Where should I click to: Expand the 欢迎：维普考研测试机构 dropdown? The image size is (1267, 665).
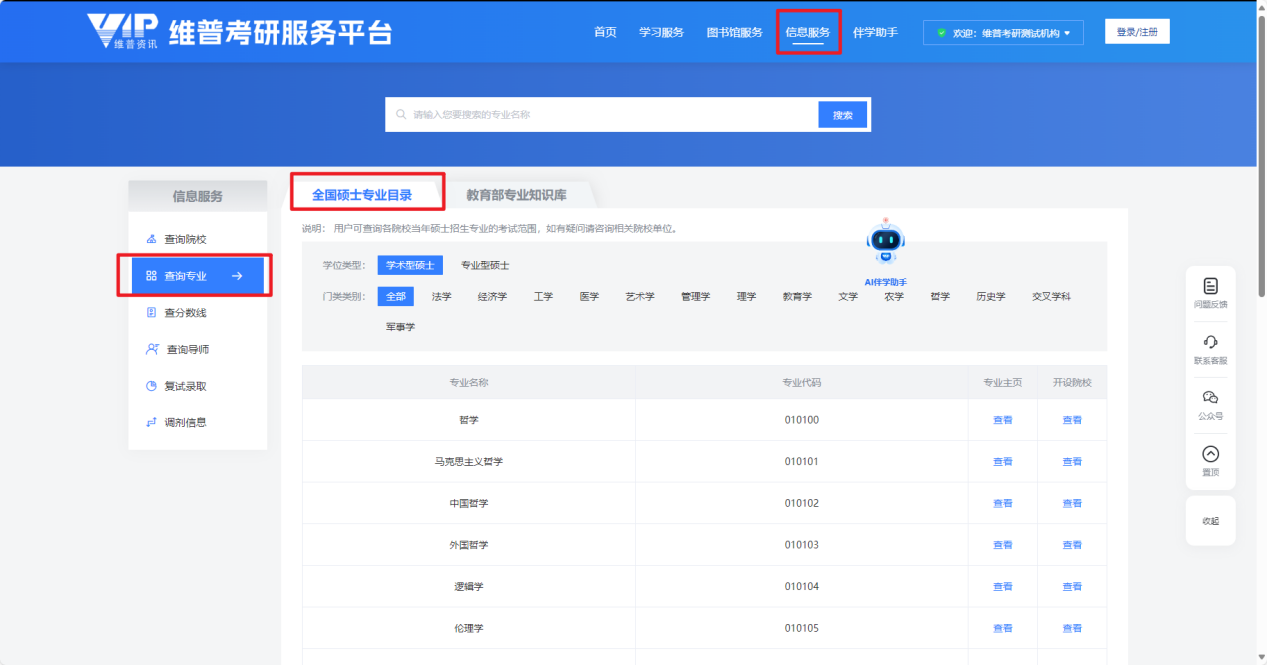pyautogui.click(x=1003, y=33)
